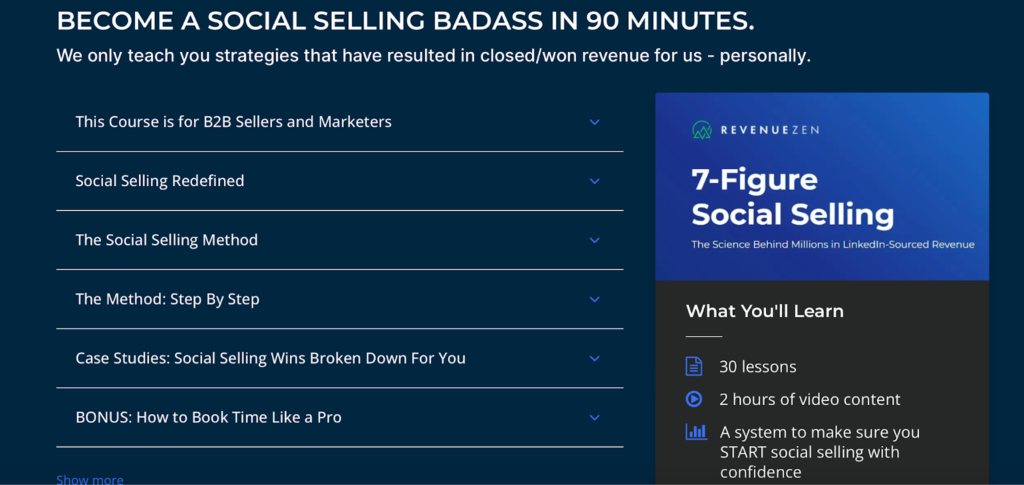Click the 7-Figure Social Selling course banner
The height and width of the screenshot is (485, 1024).
(822, 187)
